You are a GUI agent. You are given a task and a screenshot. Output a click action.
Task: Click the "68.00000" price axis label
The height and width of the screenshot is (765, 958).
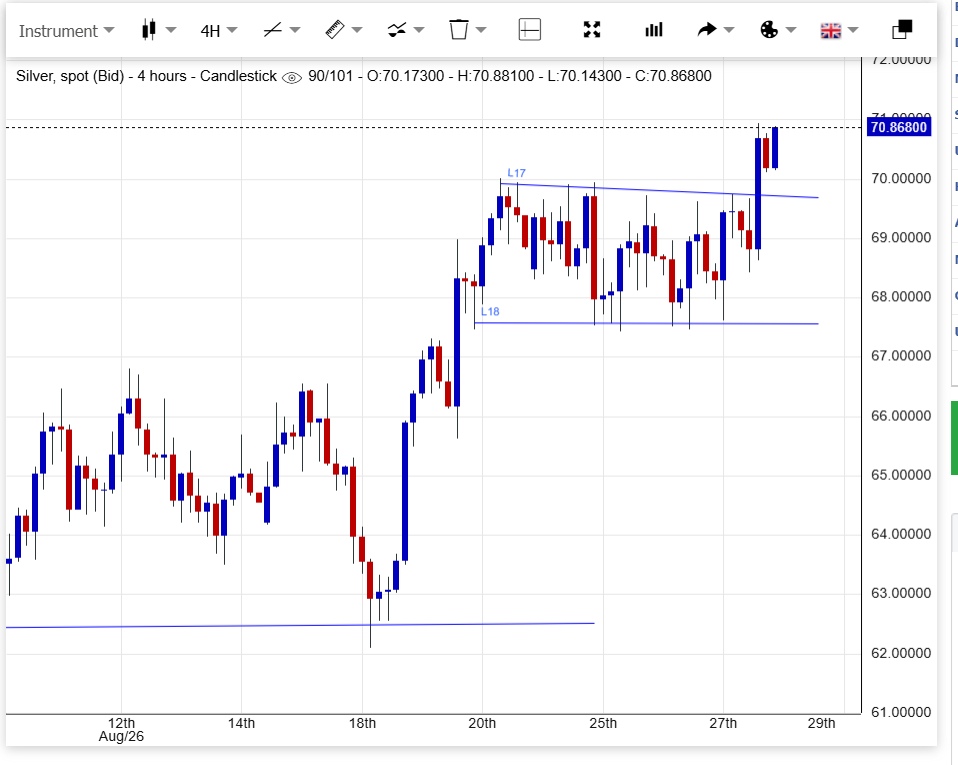(x=901, y=297)
